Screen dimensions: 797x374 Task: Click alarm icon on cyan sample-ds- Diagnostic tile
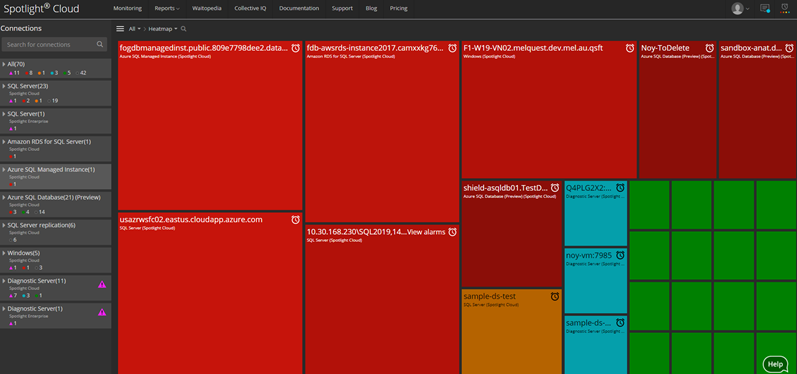(620, 323)
